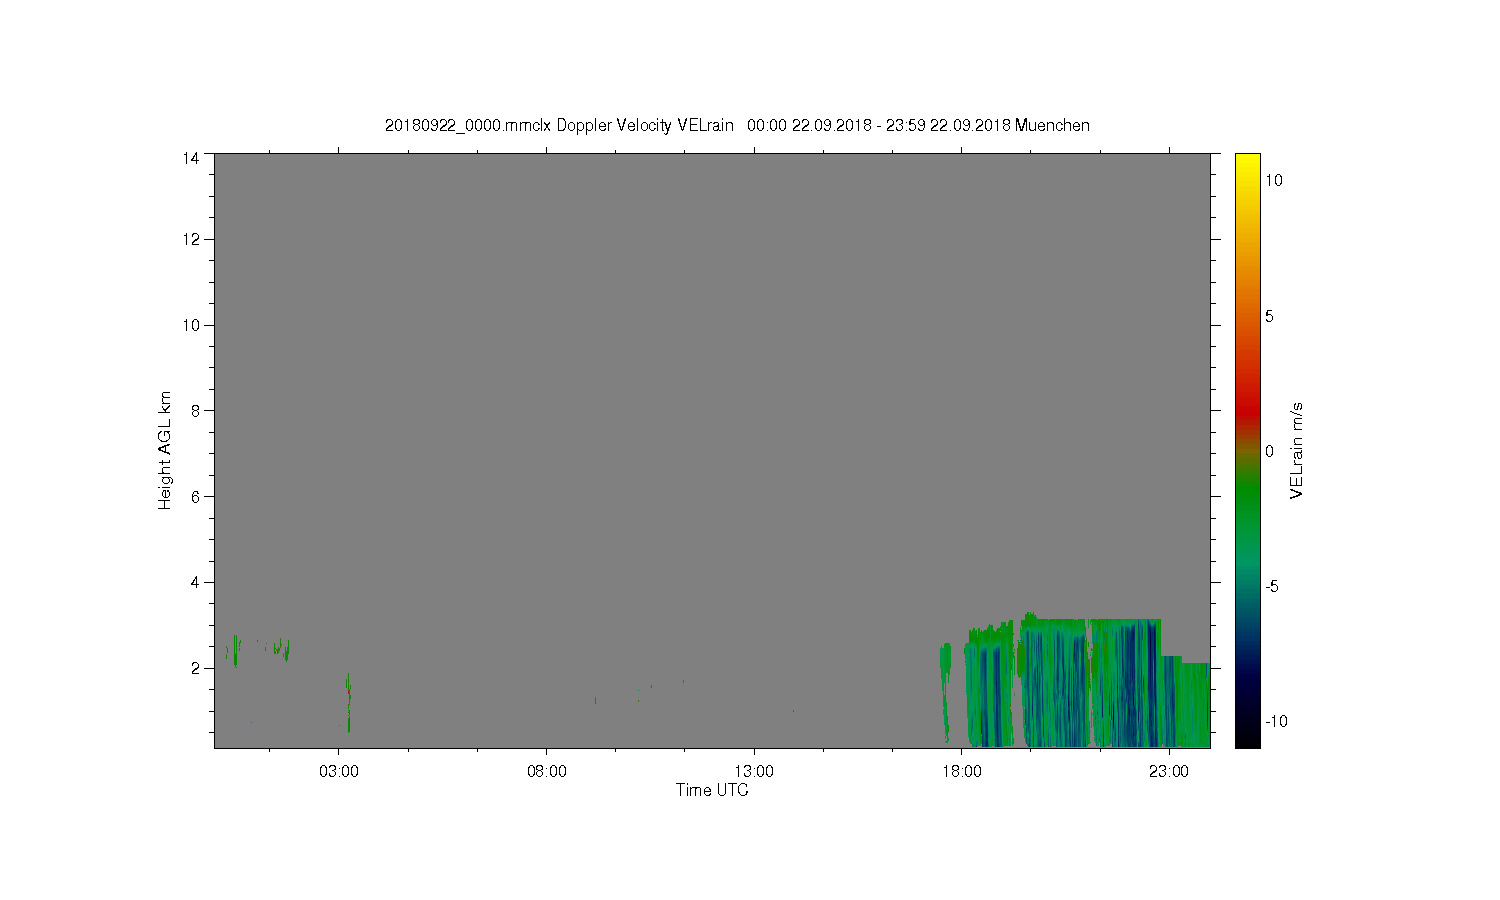Click the height tick label 6
The width and height of the screenshot is (1500, 900).
pos(196,496)
